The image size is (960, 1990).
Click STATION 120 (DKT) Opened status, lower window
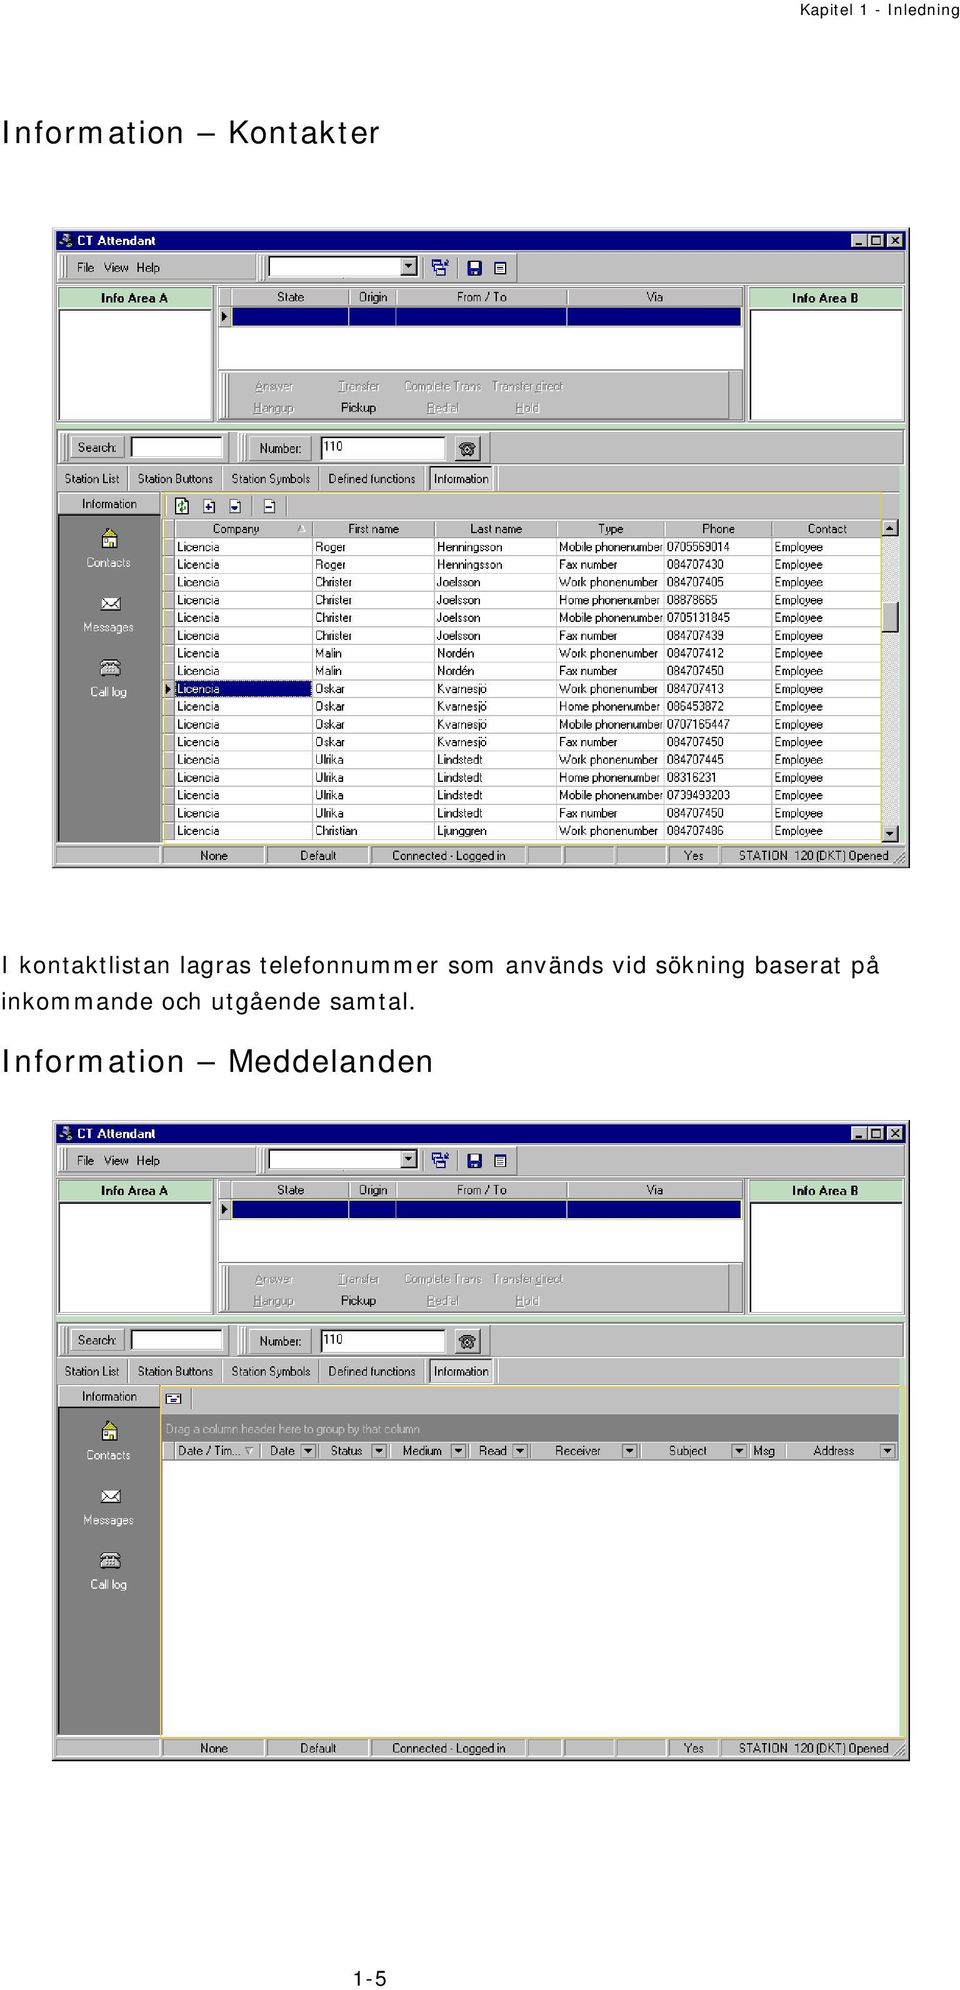(813, 1749)
